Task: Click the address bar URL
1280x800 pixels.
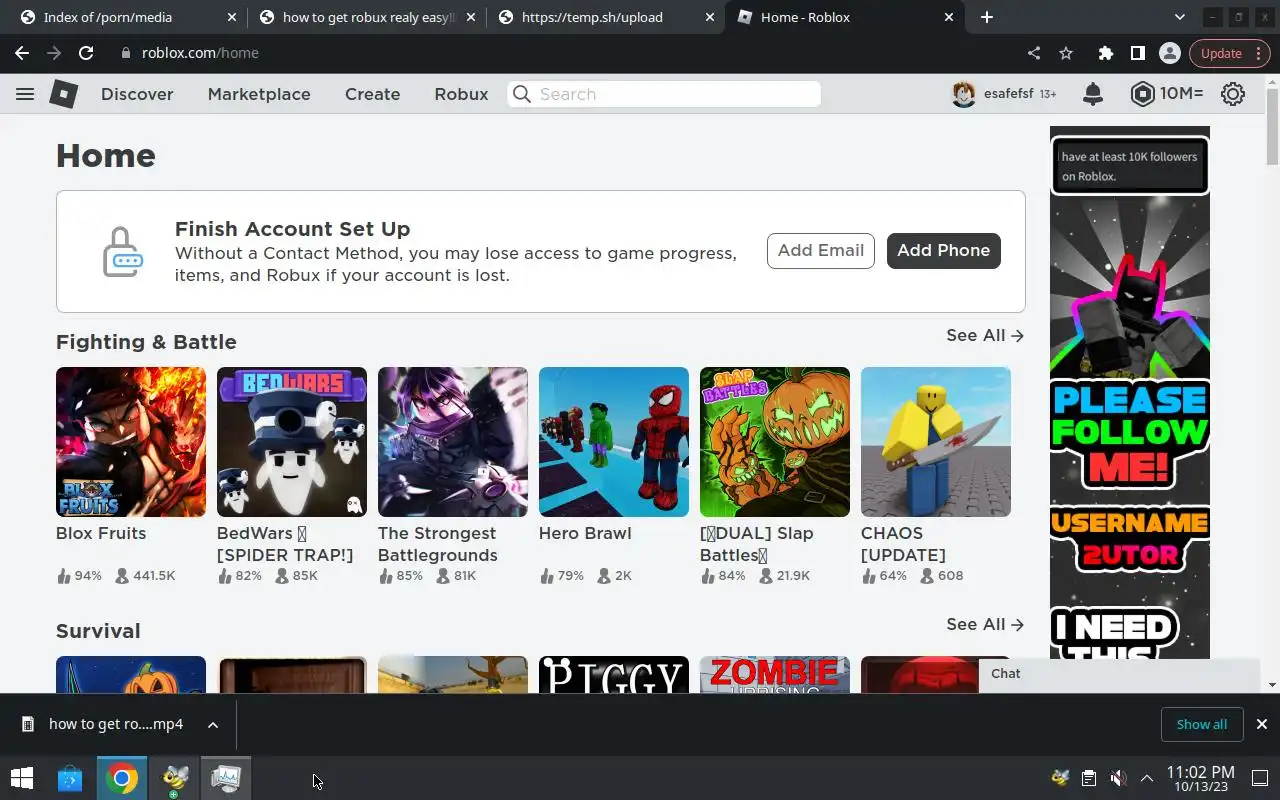Action: click(x=200, y=53)
